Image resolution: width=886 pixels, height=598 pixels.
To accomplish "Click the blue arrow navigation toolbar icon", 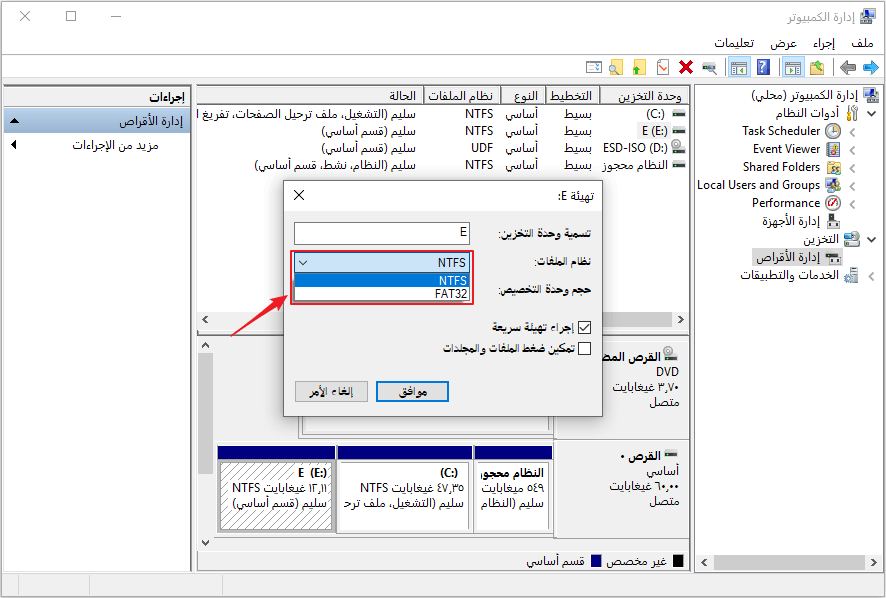I will 871,68.
